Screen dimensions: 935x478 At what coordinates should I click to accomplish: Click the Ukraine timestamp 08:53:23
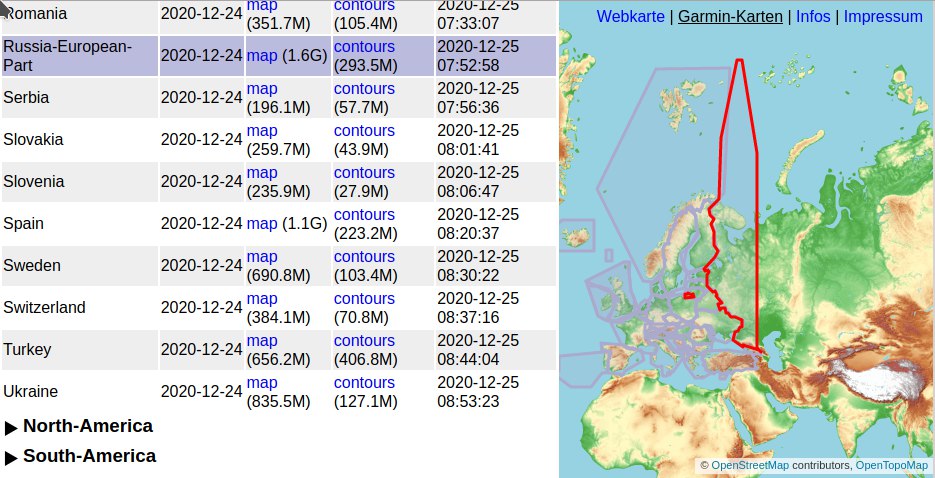468,401
